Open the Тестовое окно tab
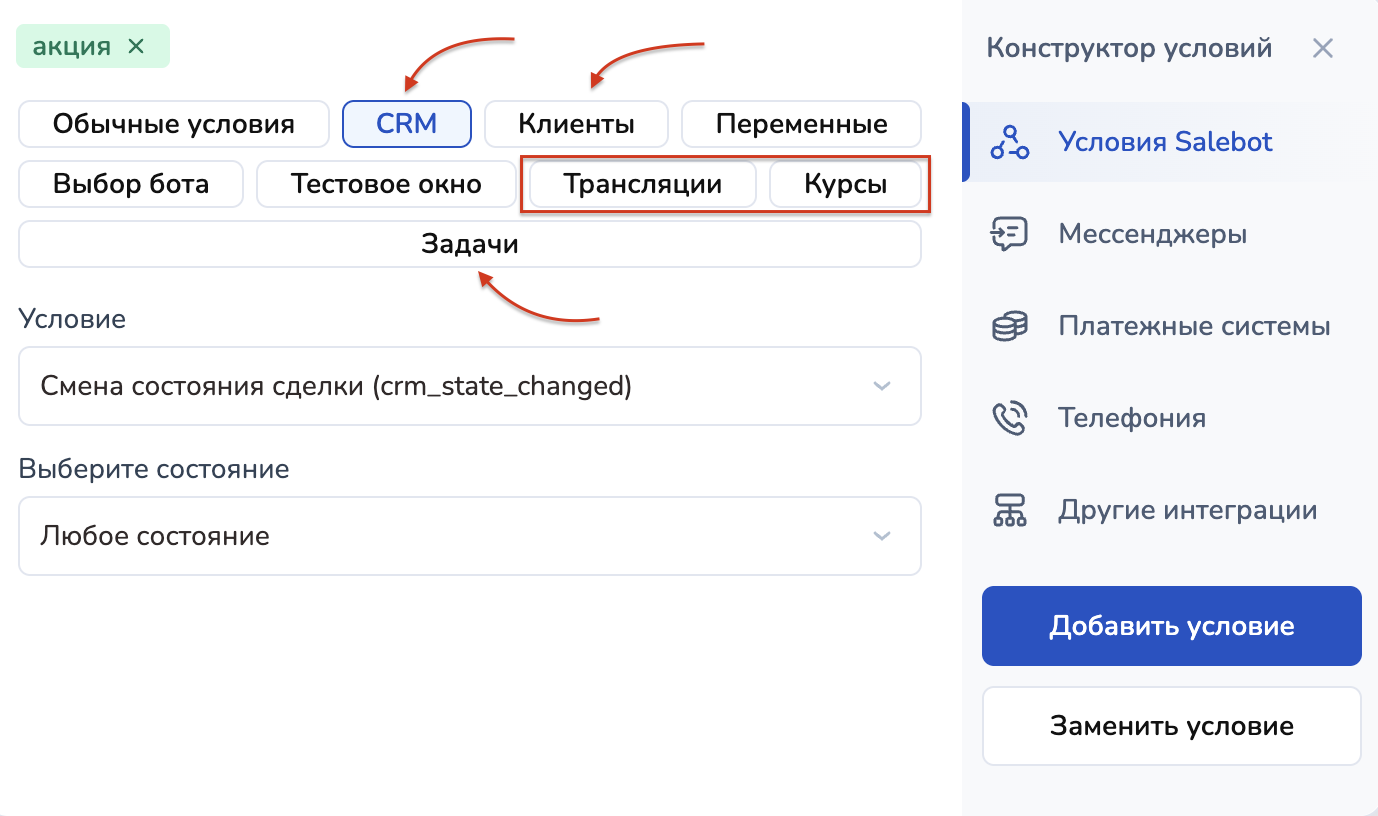 coord(386,184)
